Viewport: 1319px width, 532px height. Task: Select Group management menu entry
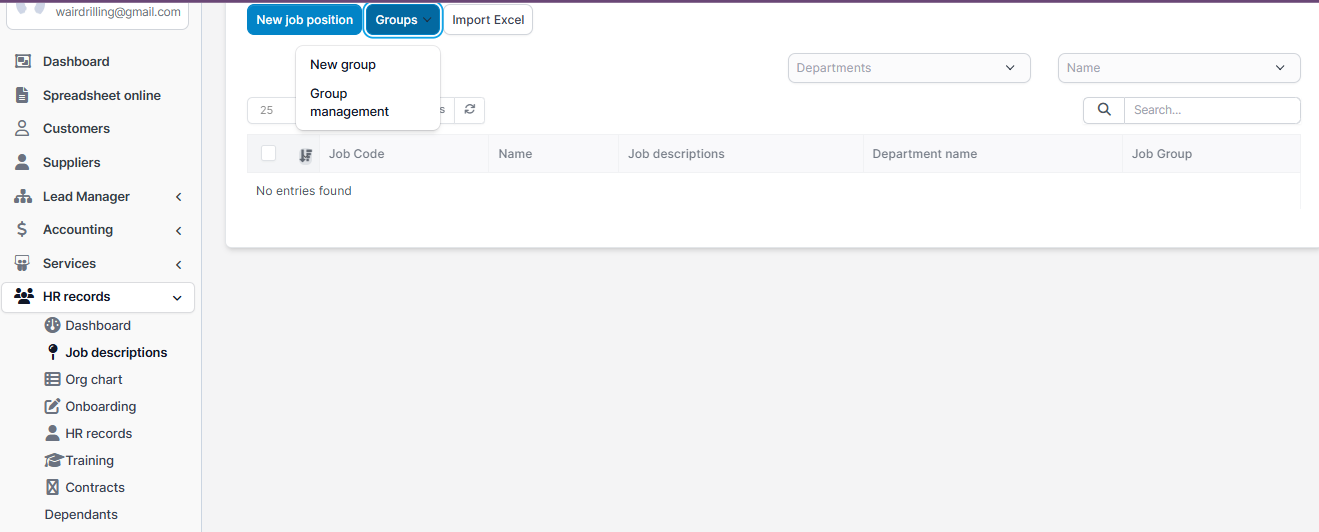pyautogui.click(x=349, y=103)
